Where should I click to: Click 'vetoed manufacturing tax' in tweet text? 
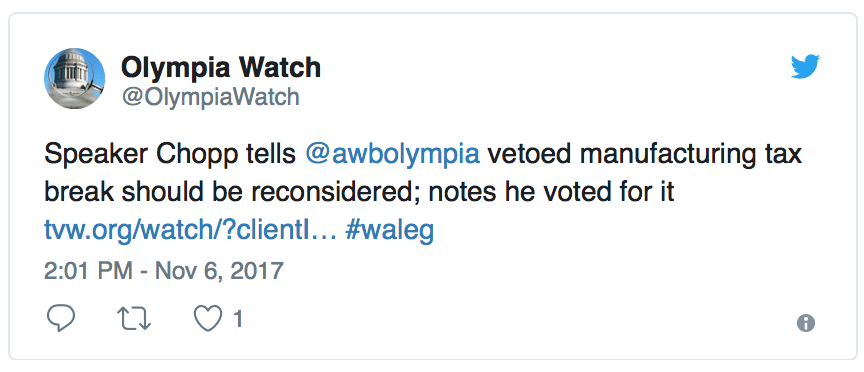(645, 155)
